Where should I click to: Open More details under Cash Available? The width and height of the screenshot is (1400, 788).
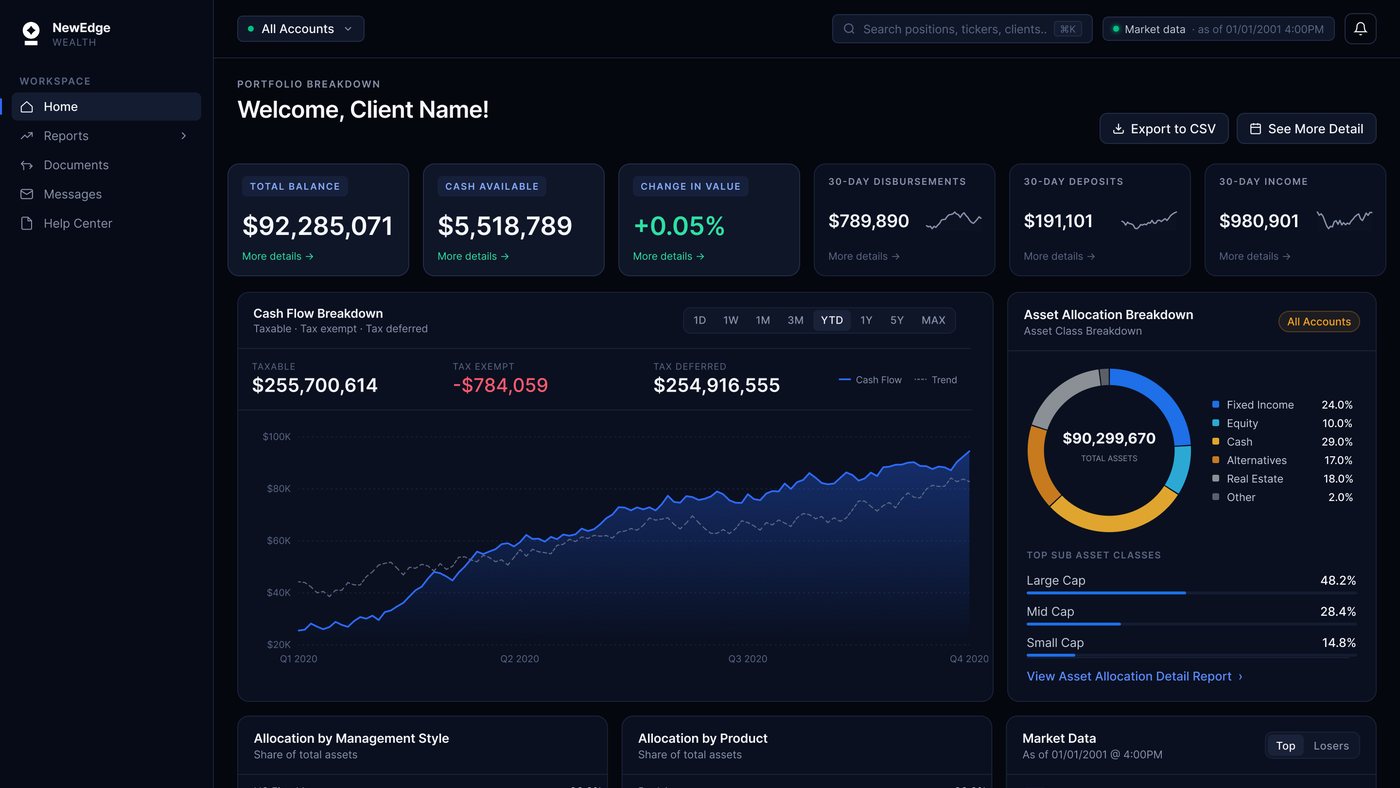[473, 256]
